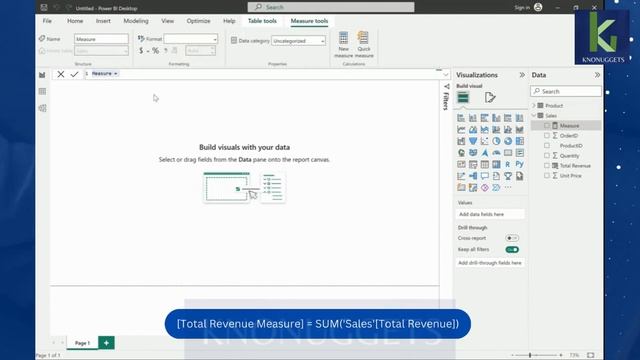The height and width of the screenshot is (360, 640).
Task: Select the Line chart visual
Action: tap(461, 129)
